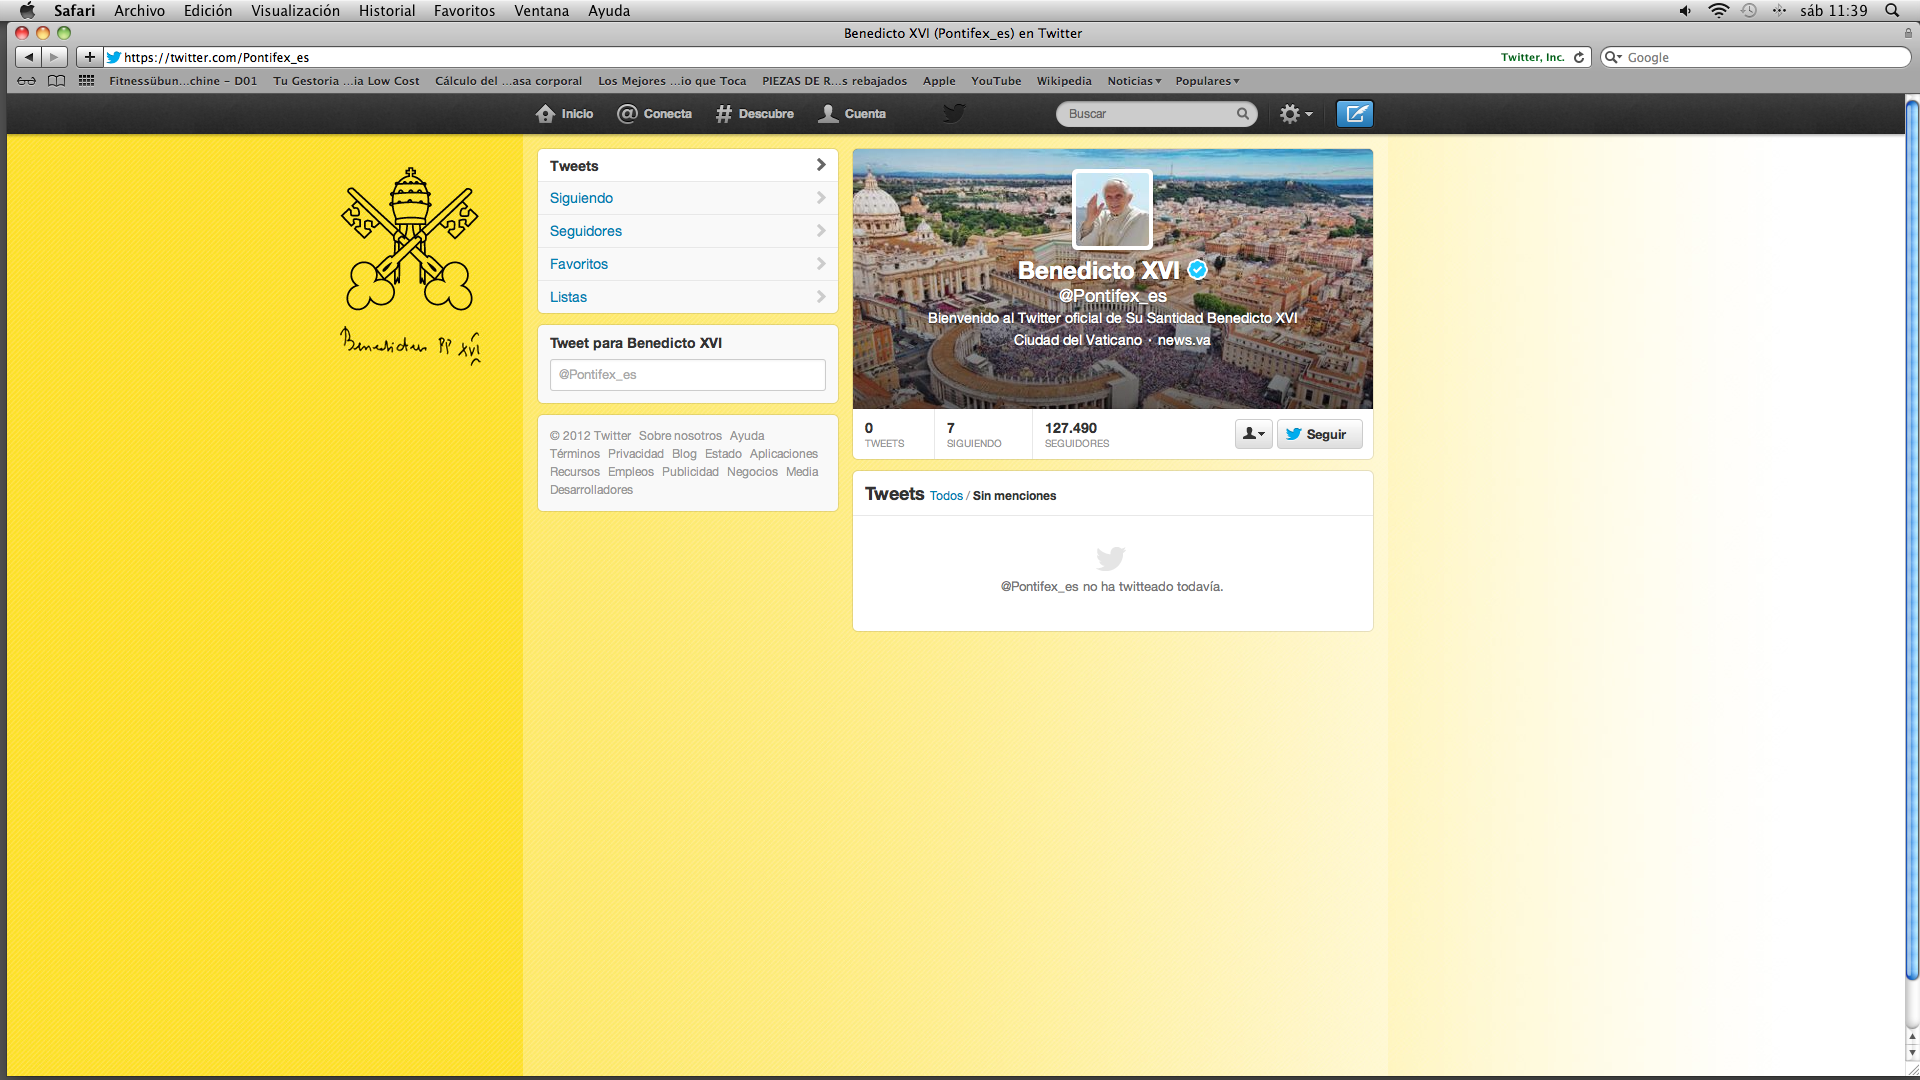Open the Apple bookmark

click(939, 81)
